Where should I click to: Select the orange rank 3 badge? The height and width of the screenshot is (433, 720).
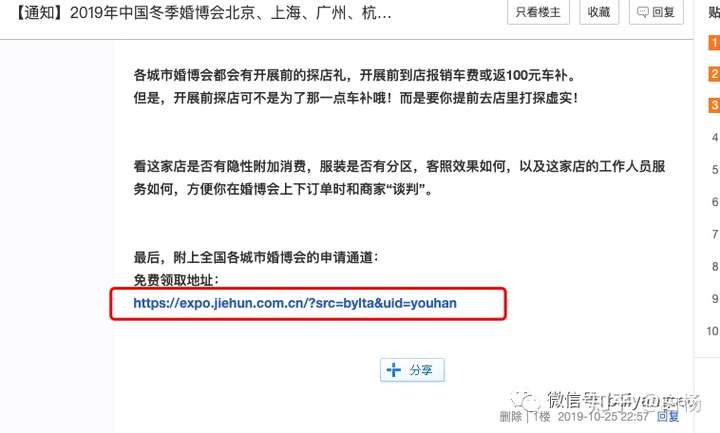[714, 105]
